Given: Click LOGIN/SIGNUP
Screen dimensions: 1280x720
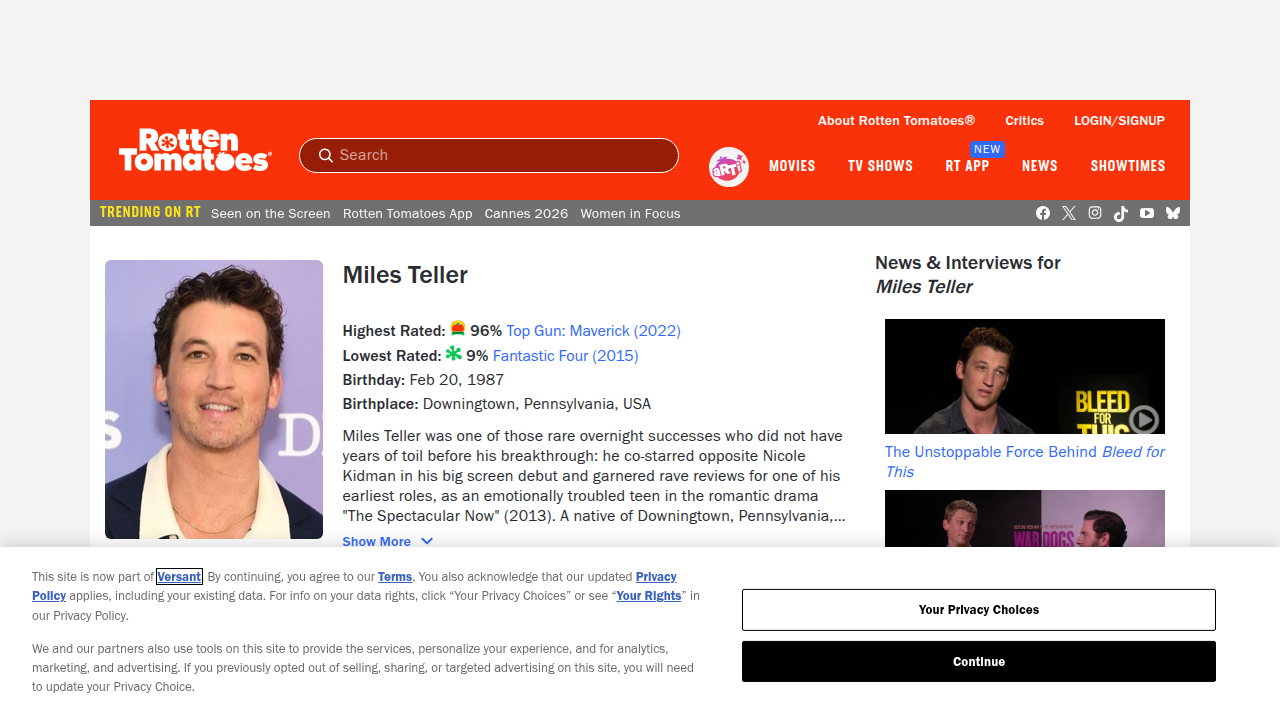Looking at the screenshot, I should tap(1119, 120).
